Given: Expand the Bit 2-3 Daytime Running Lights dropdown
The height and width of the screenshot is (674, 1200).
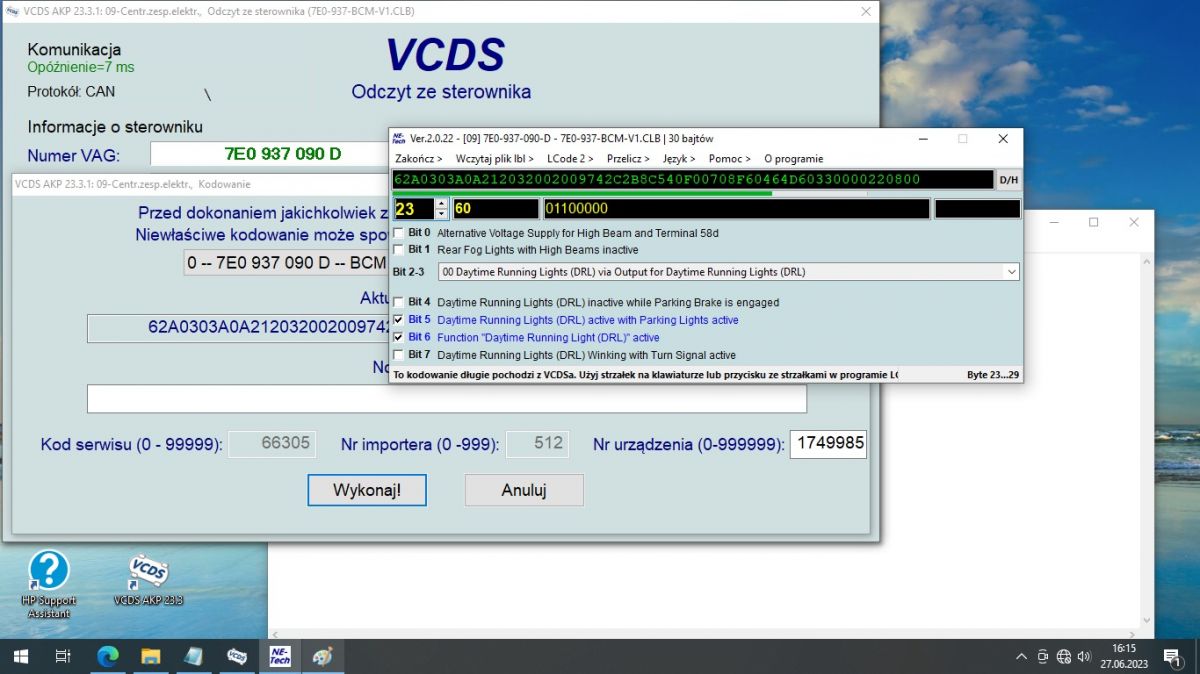Looking at the screenshot, I should click(x=1011, y=272).
